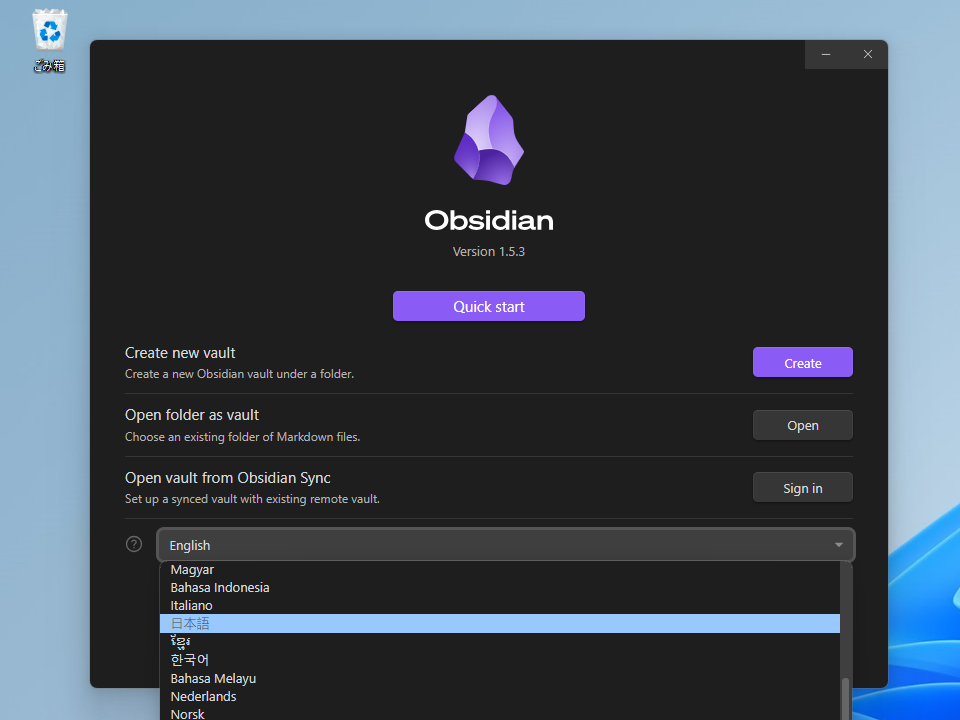
Task: Select 한국어 in the language dropdown
Action: pyautogui.click(x=192, y=659)
